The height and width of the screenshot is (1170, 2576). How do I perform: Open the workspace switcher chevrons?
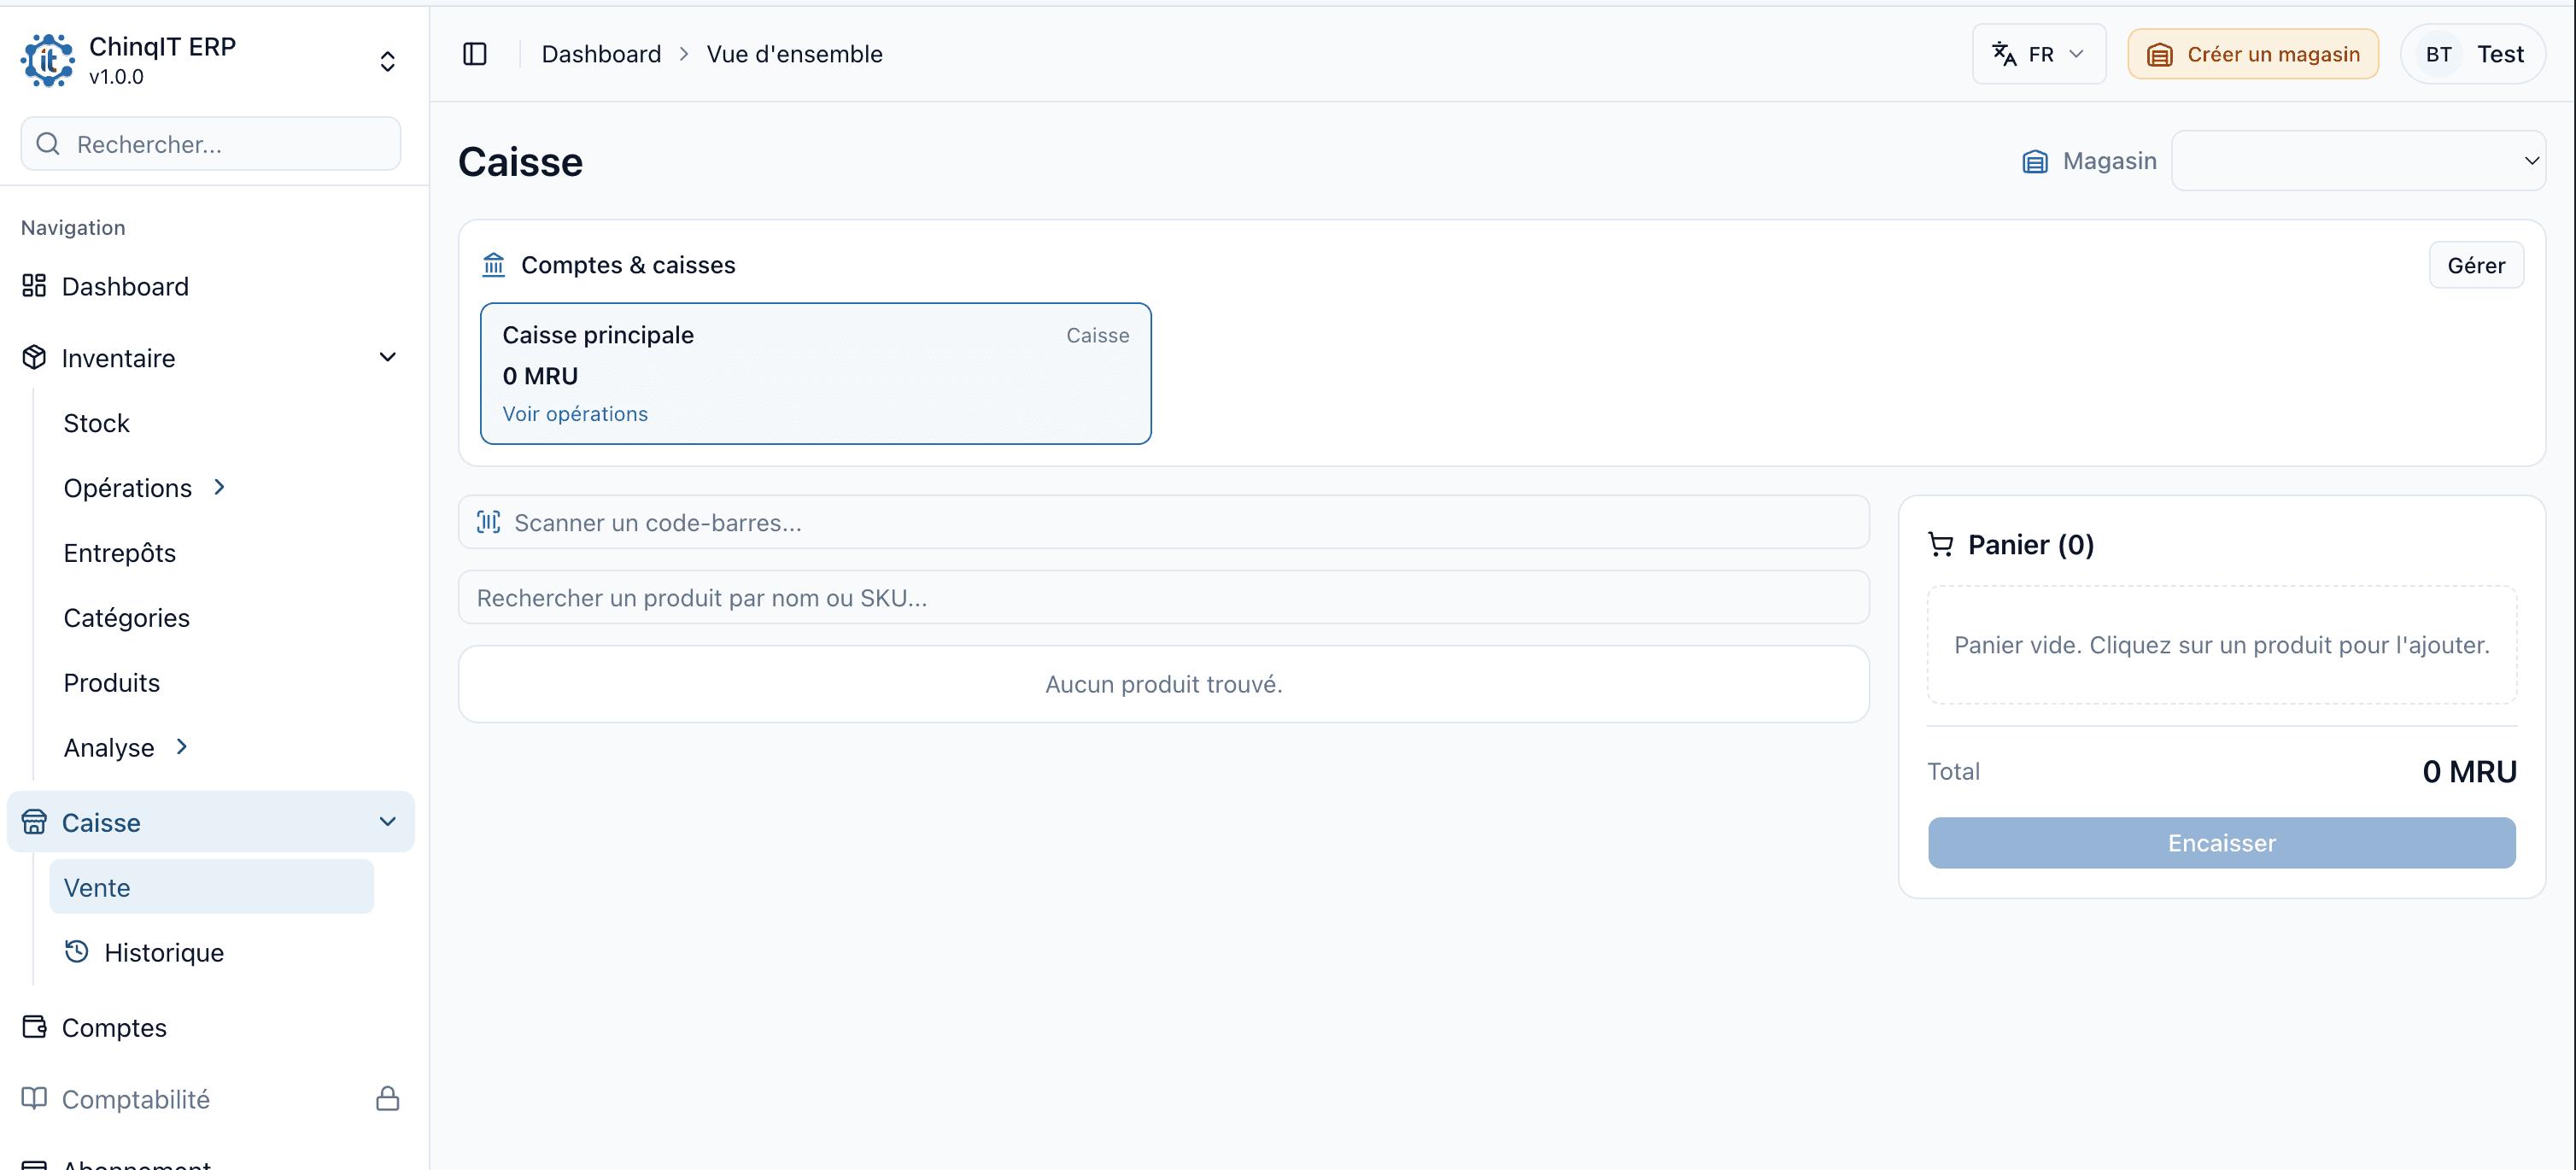point(388,62)
